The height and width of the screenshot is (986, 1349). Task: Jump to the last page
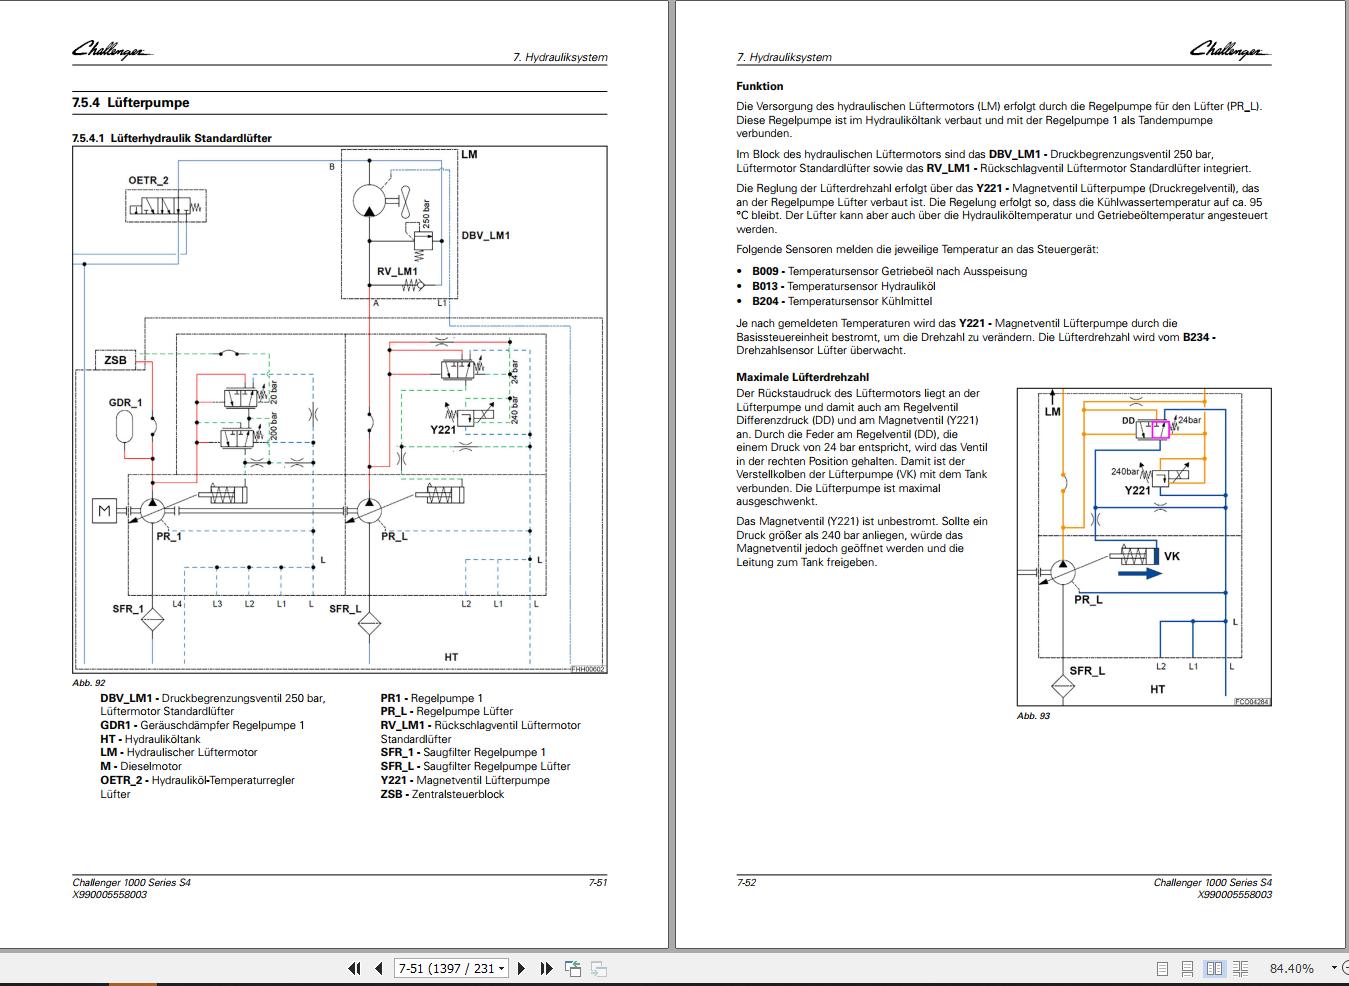point(546,968)
